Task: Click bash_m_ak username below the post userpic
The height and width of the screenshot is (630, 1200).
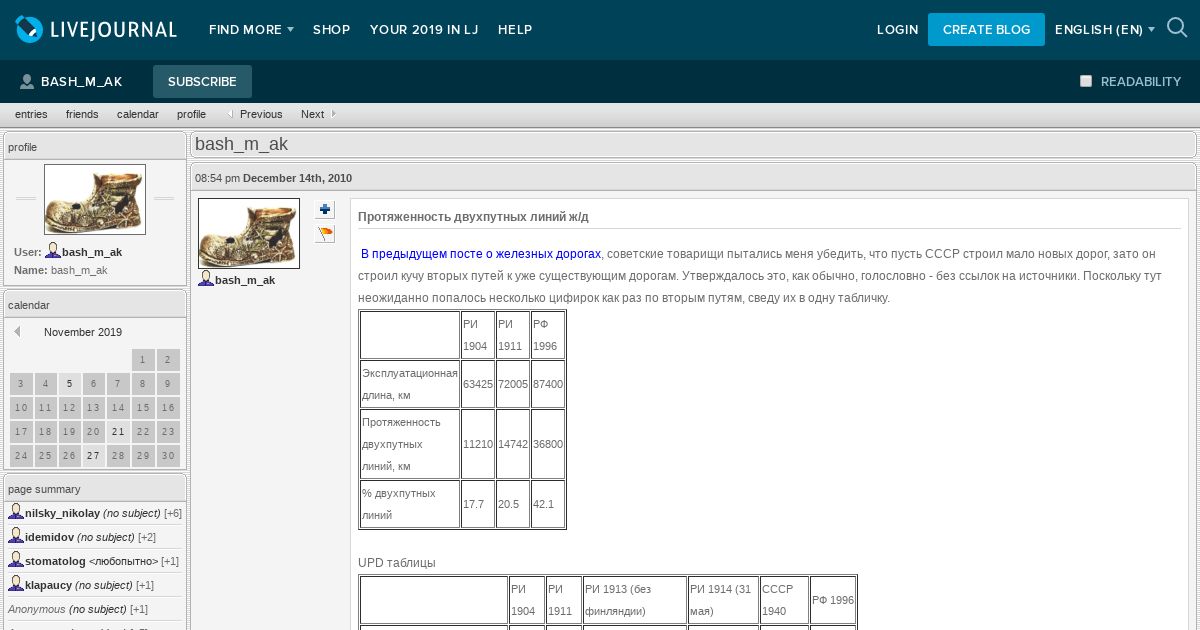Action: 245,280
